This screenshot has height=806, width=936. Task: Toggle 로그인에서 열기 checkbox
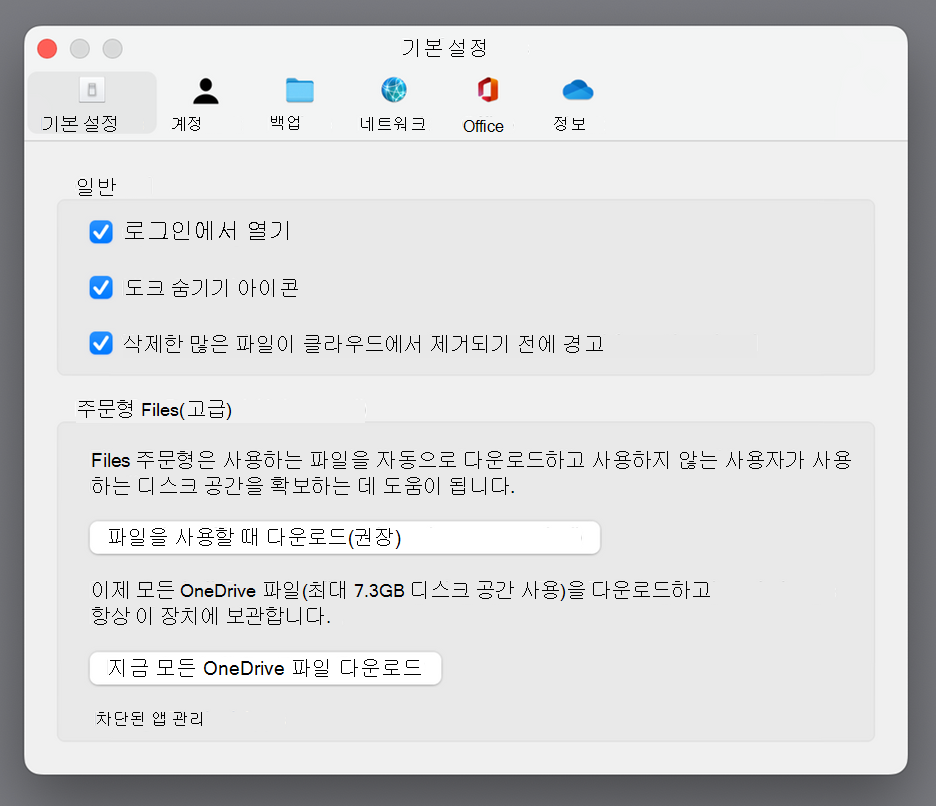[x=101, y=232]
